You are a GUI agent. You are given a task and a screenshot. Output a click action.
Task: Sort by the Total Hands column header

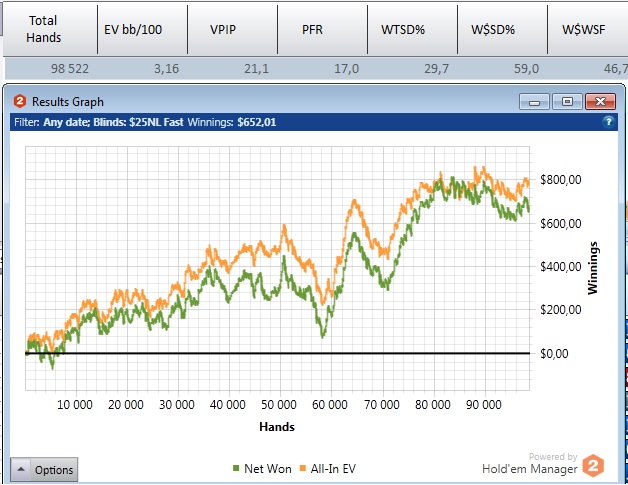click(x=50, y=29)
